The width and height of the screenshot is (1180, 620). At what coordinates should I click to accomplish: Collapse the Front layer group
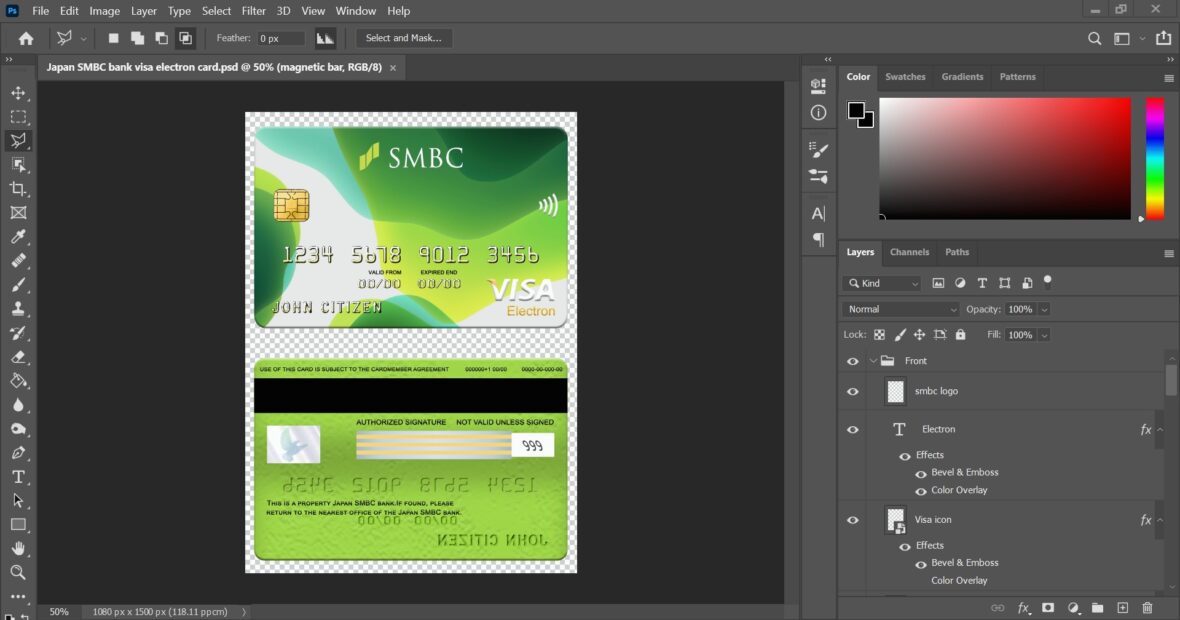872,360
